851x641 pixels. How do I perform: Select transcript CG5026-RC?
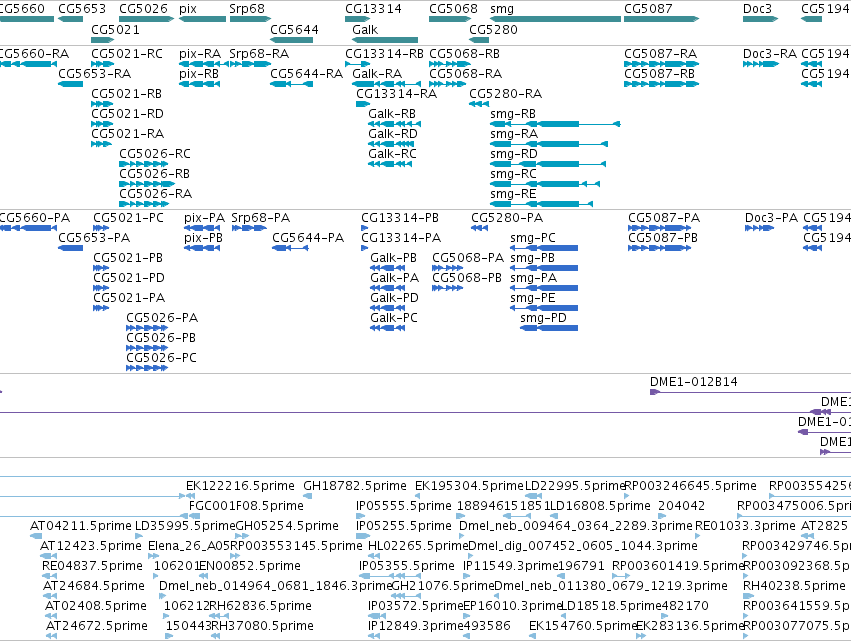coord(144,164)
